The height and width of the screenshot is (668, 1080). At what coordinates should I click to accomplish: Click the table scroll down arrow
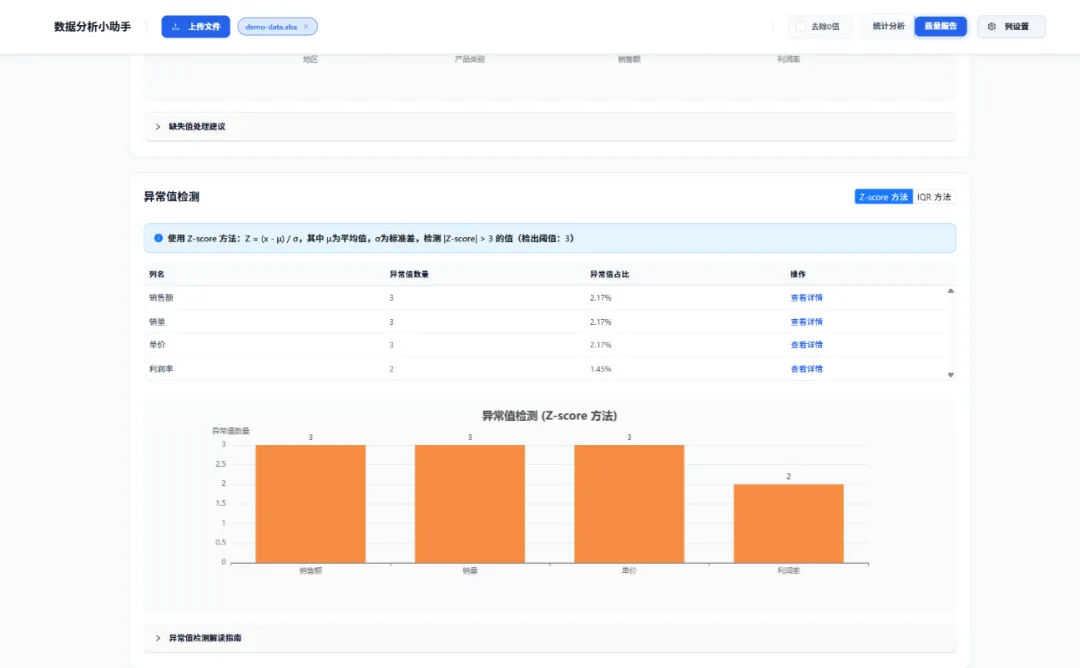click(x=951, y=375)
